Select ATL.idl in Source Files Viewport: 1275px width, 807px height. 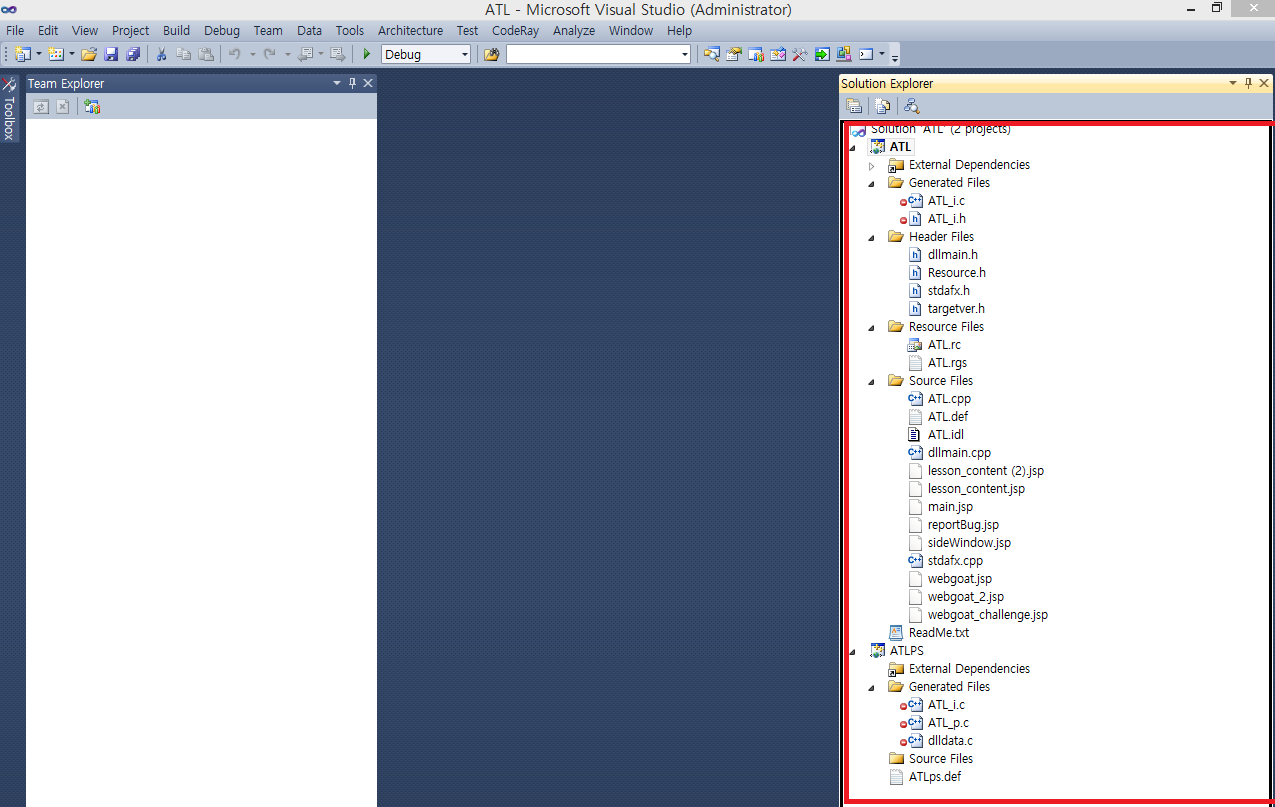coord(945,435)
